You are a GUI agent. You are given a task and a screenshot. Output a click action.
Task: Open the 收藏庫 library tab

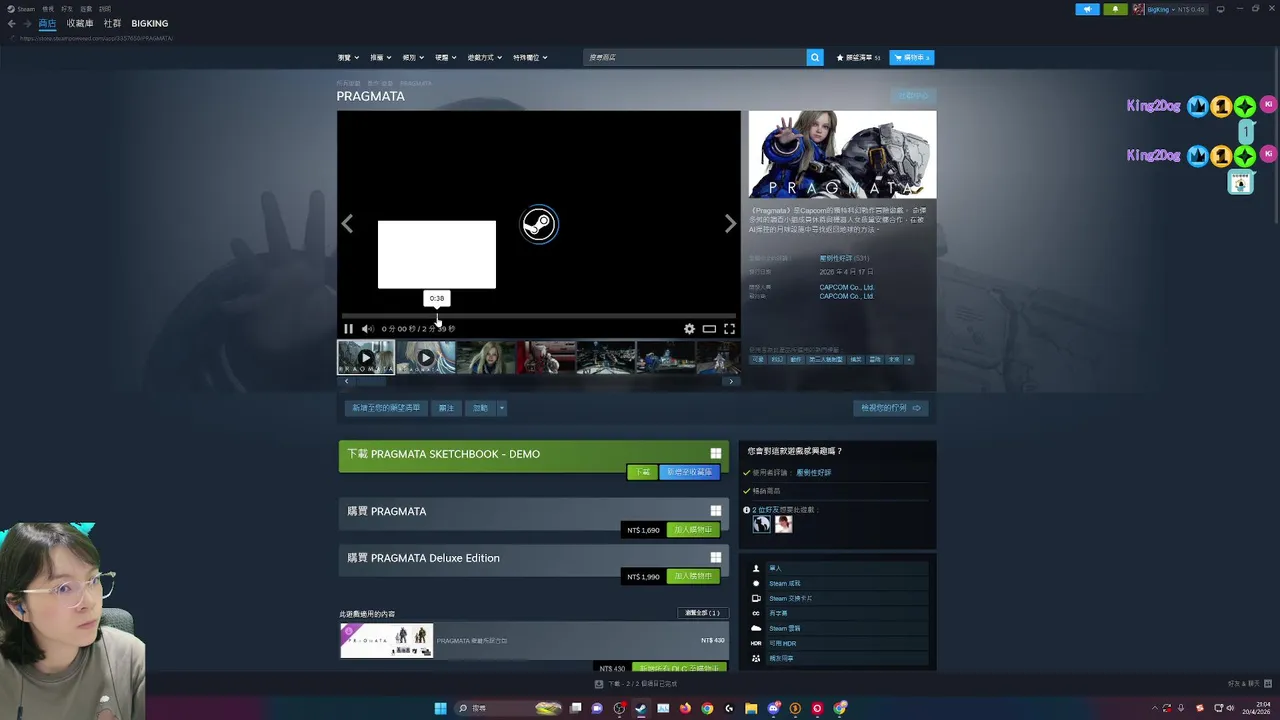tap(80, 23)
